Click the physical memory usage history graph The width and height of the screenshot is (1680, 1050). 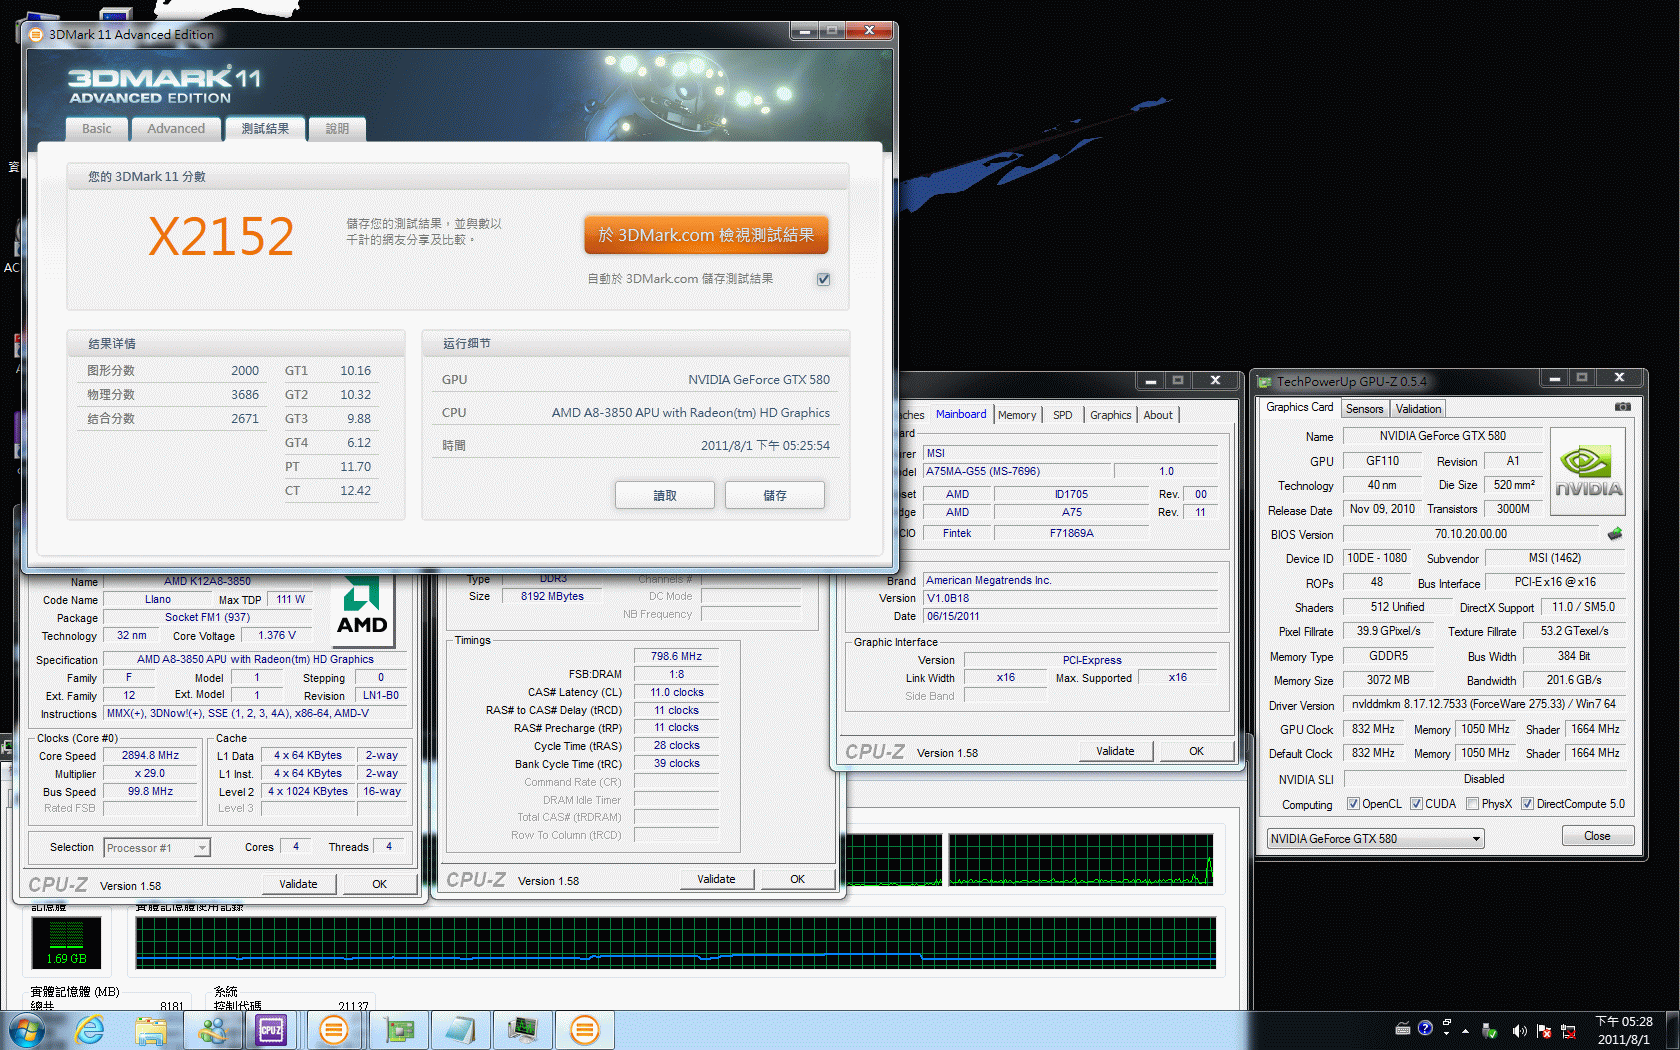coord(676,943)
